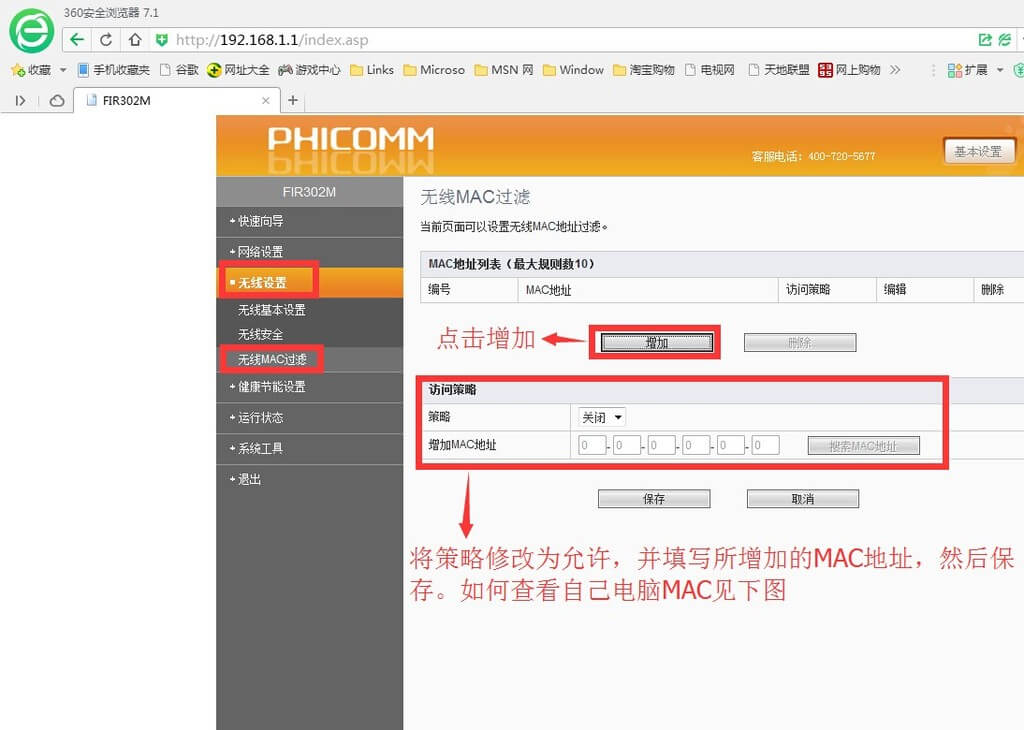The image size is (1024, 730).
Task: Click the cloud icon left of the tab bar
Action: (57, 100)
